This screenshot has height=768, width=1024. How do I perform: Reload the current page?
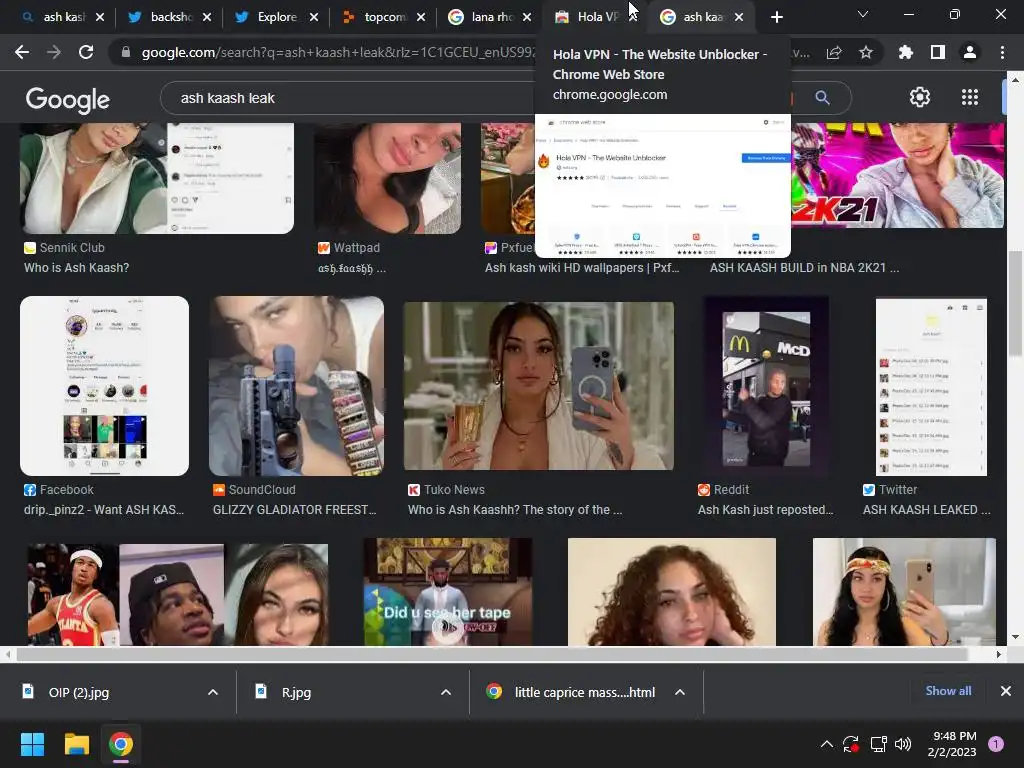click(x=86, y=52)
